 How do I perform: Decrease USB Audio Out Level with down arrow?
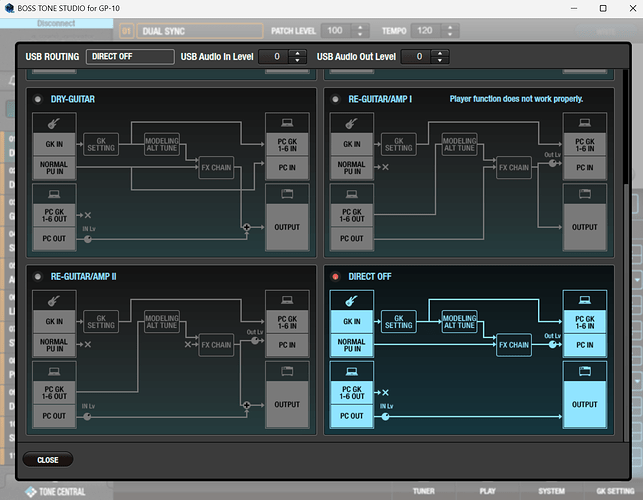click(x=438, y=61)
